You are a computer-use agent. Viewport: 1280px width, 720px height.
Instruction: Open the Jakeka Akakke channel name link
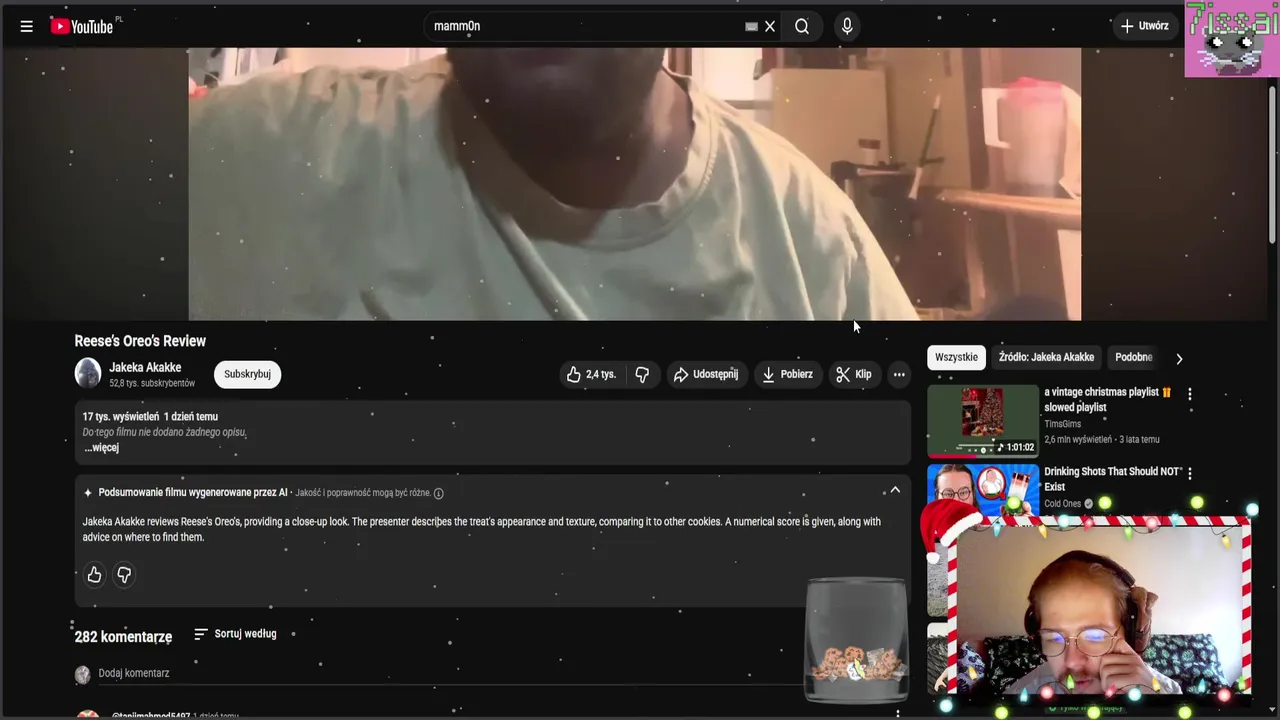[x=145, y=367]
